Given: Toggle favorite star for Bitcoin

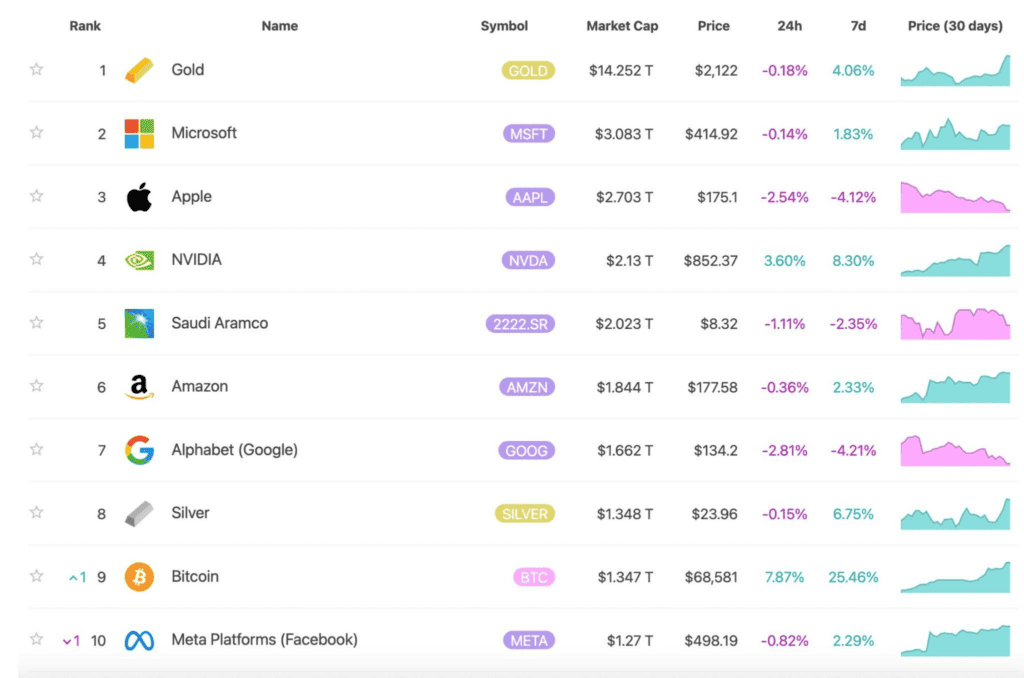Looking at the screenshot, I should [x=37, y=575].
